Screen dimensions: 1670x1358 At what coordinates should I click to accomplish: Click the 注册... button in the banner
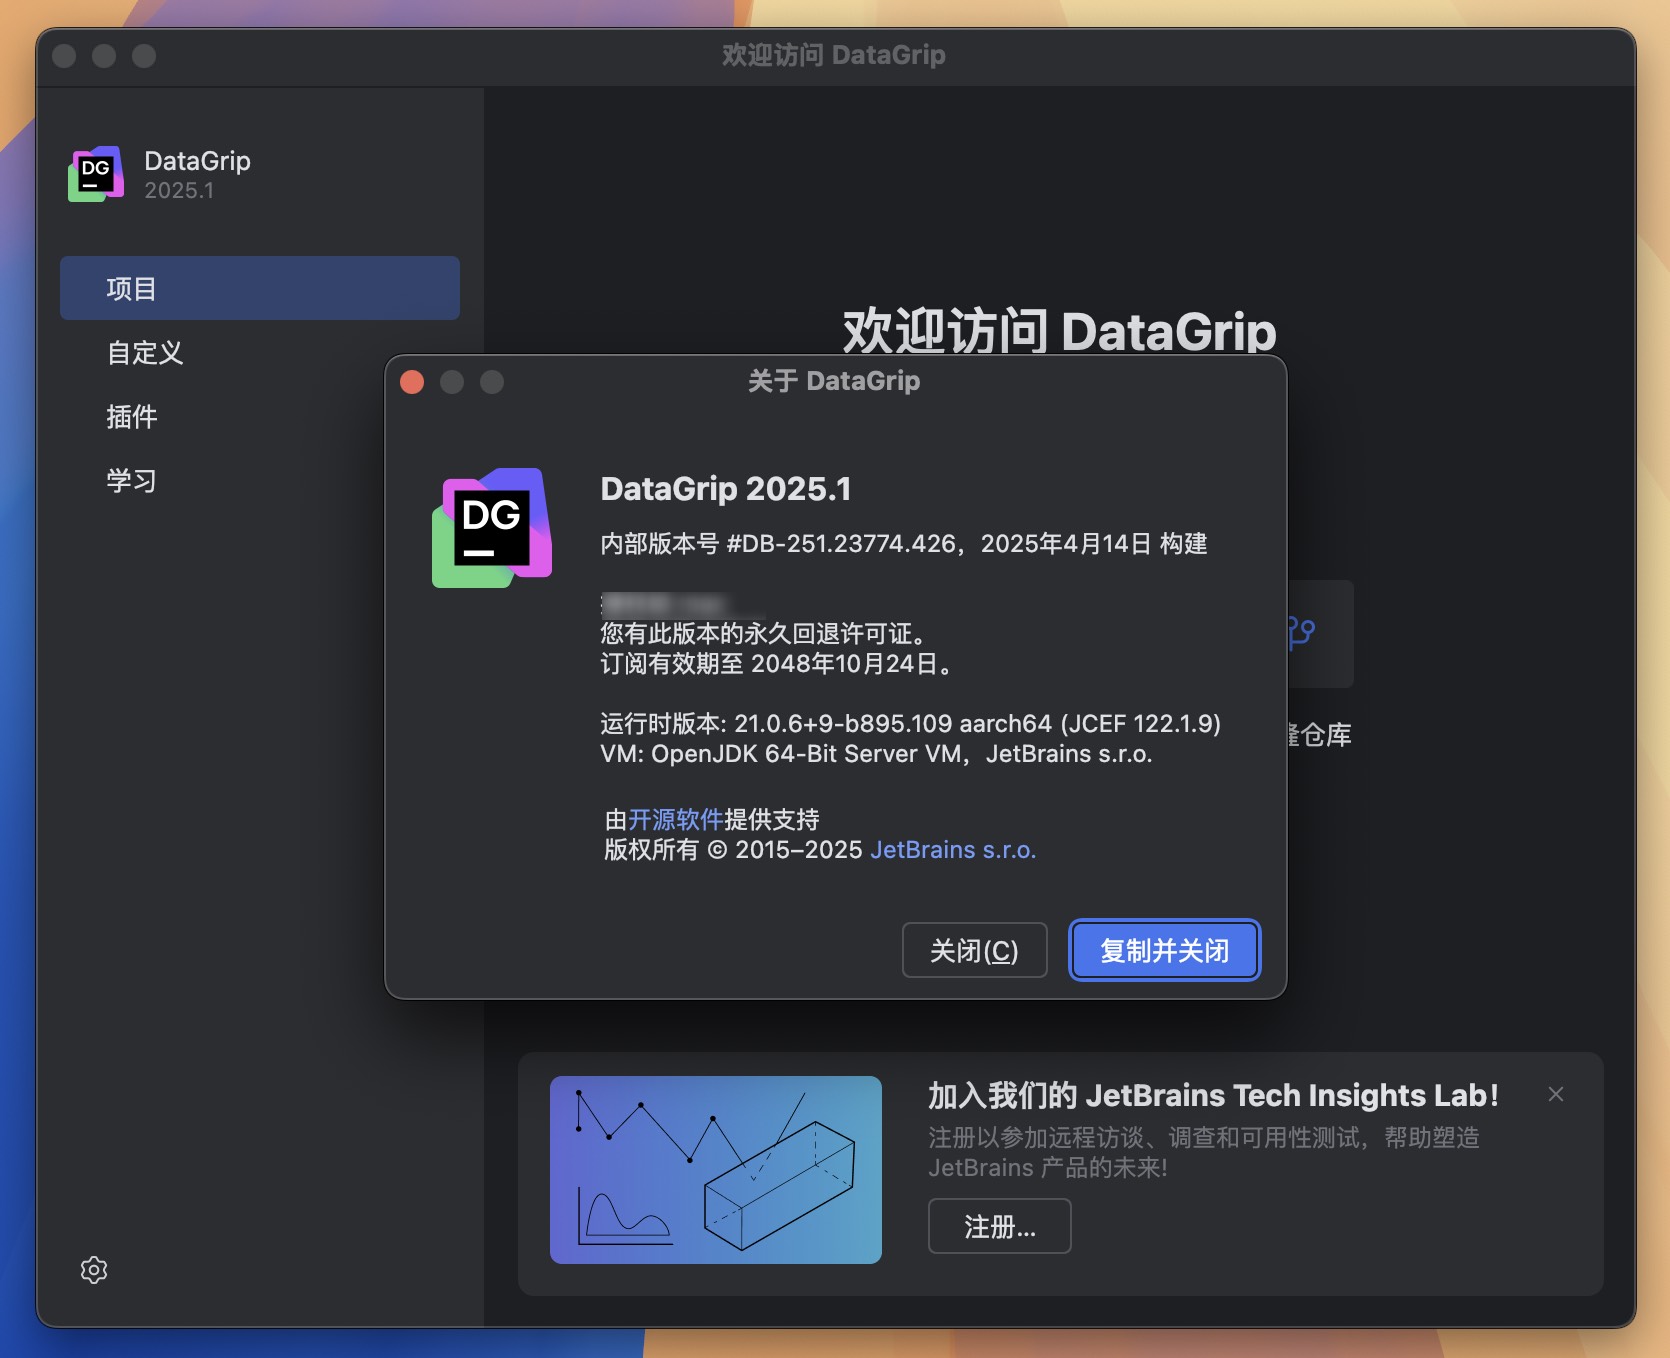(x=1000, y=1226)
